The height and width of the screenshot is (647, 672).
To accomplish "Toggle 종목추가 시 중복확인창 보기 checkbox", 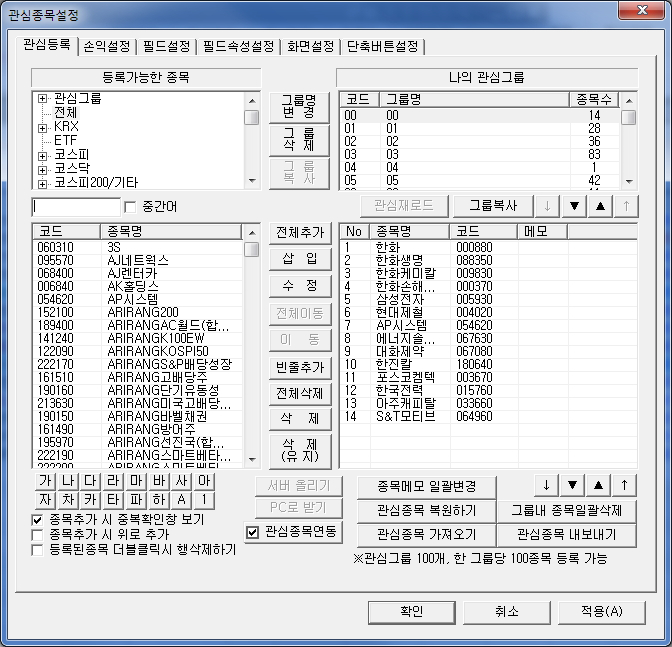I will tap(38, 519).
